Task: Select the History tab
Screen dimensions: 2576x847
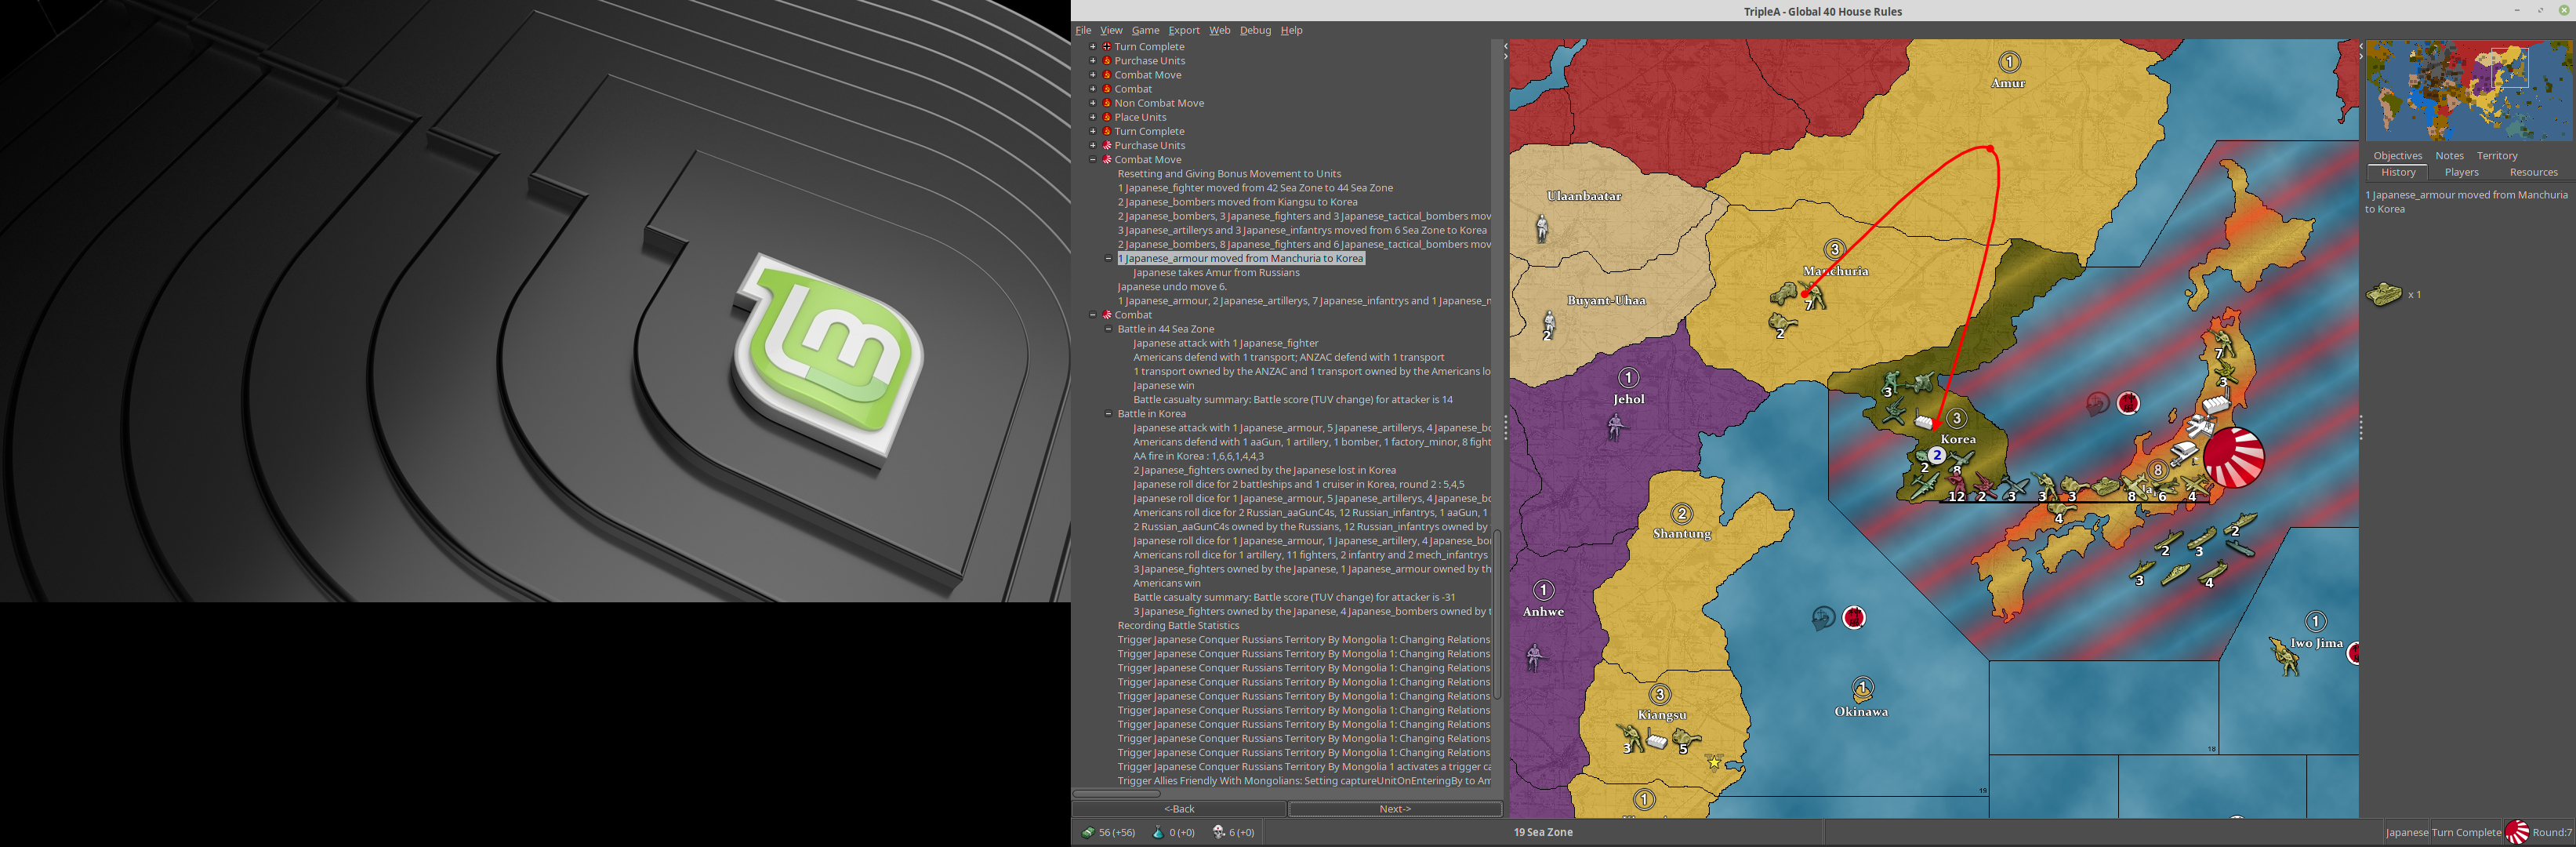Action: [x=2397, y=172]
